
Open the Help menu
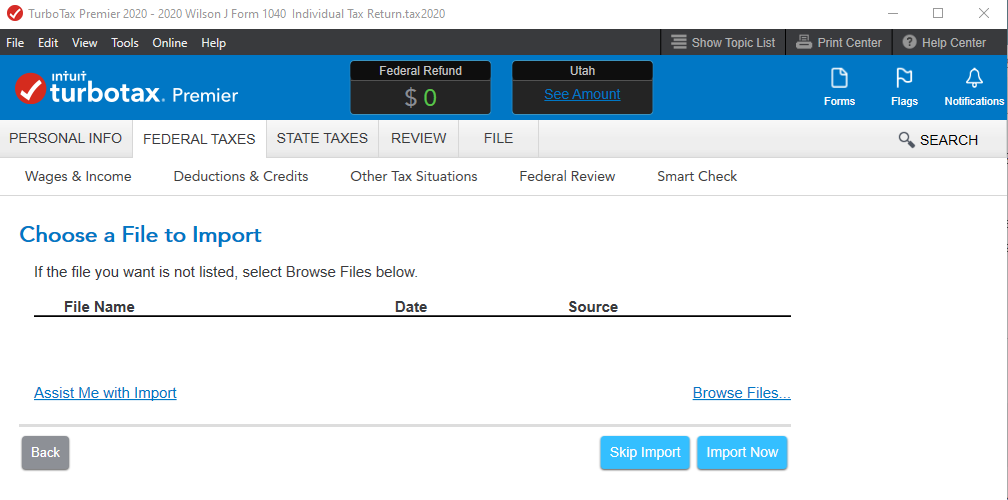click(x=213, y=43)
